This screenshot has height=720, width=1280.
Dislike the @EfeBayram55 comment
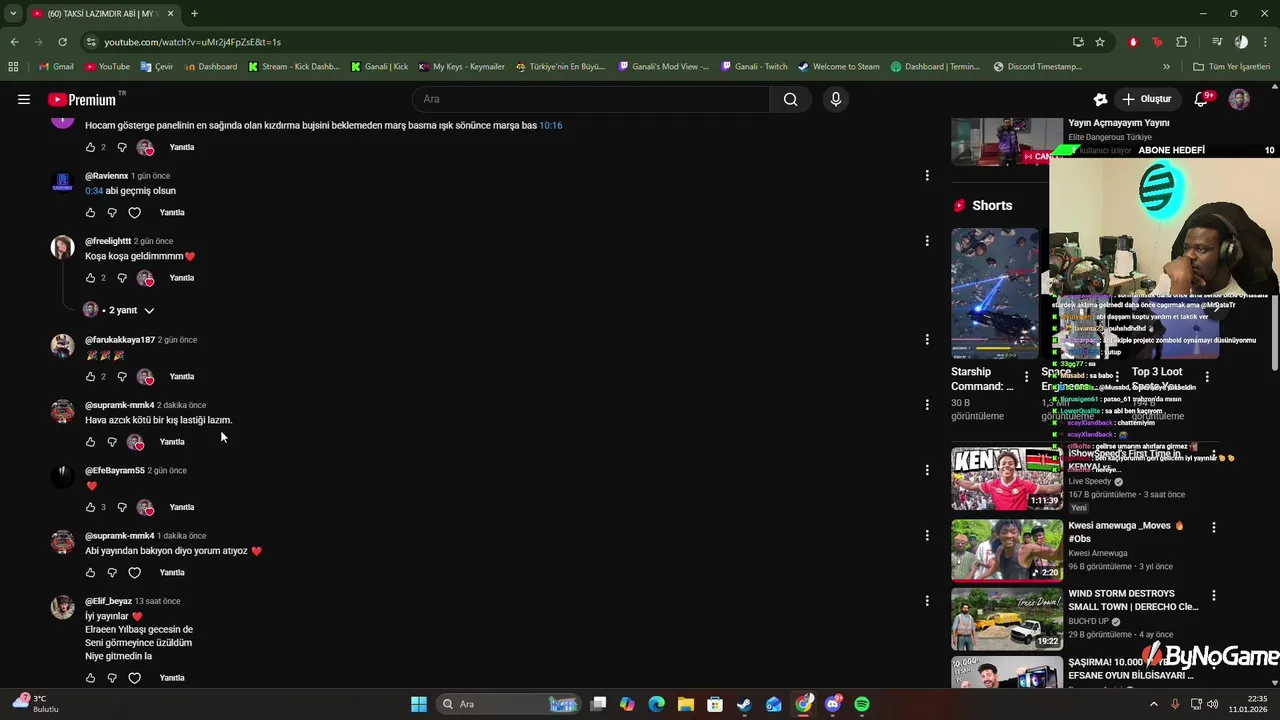click(x=122, y=507)
